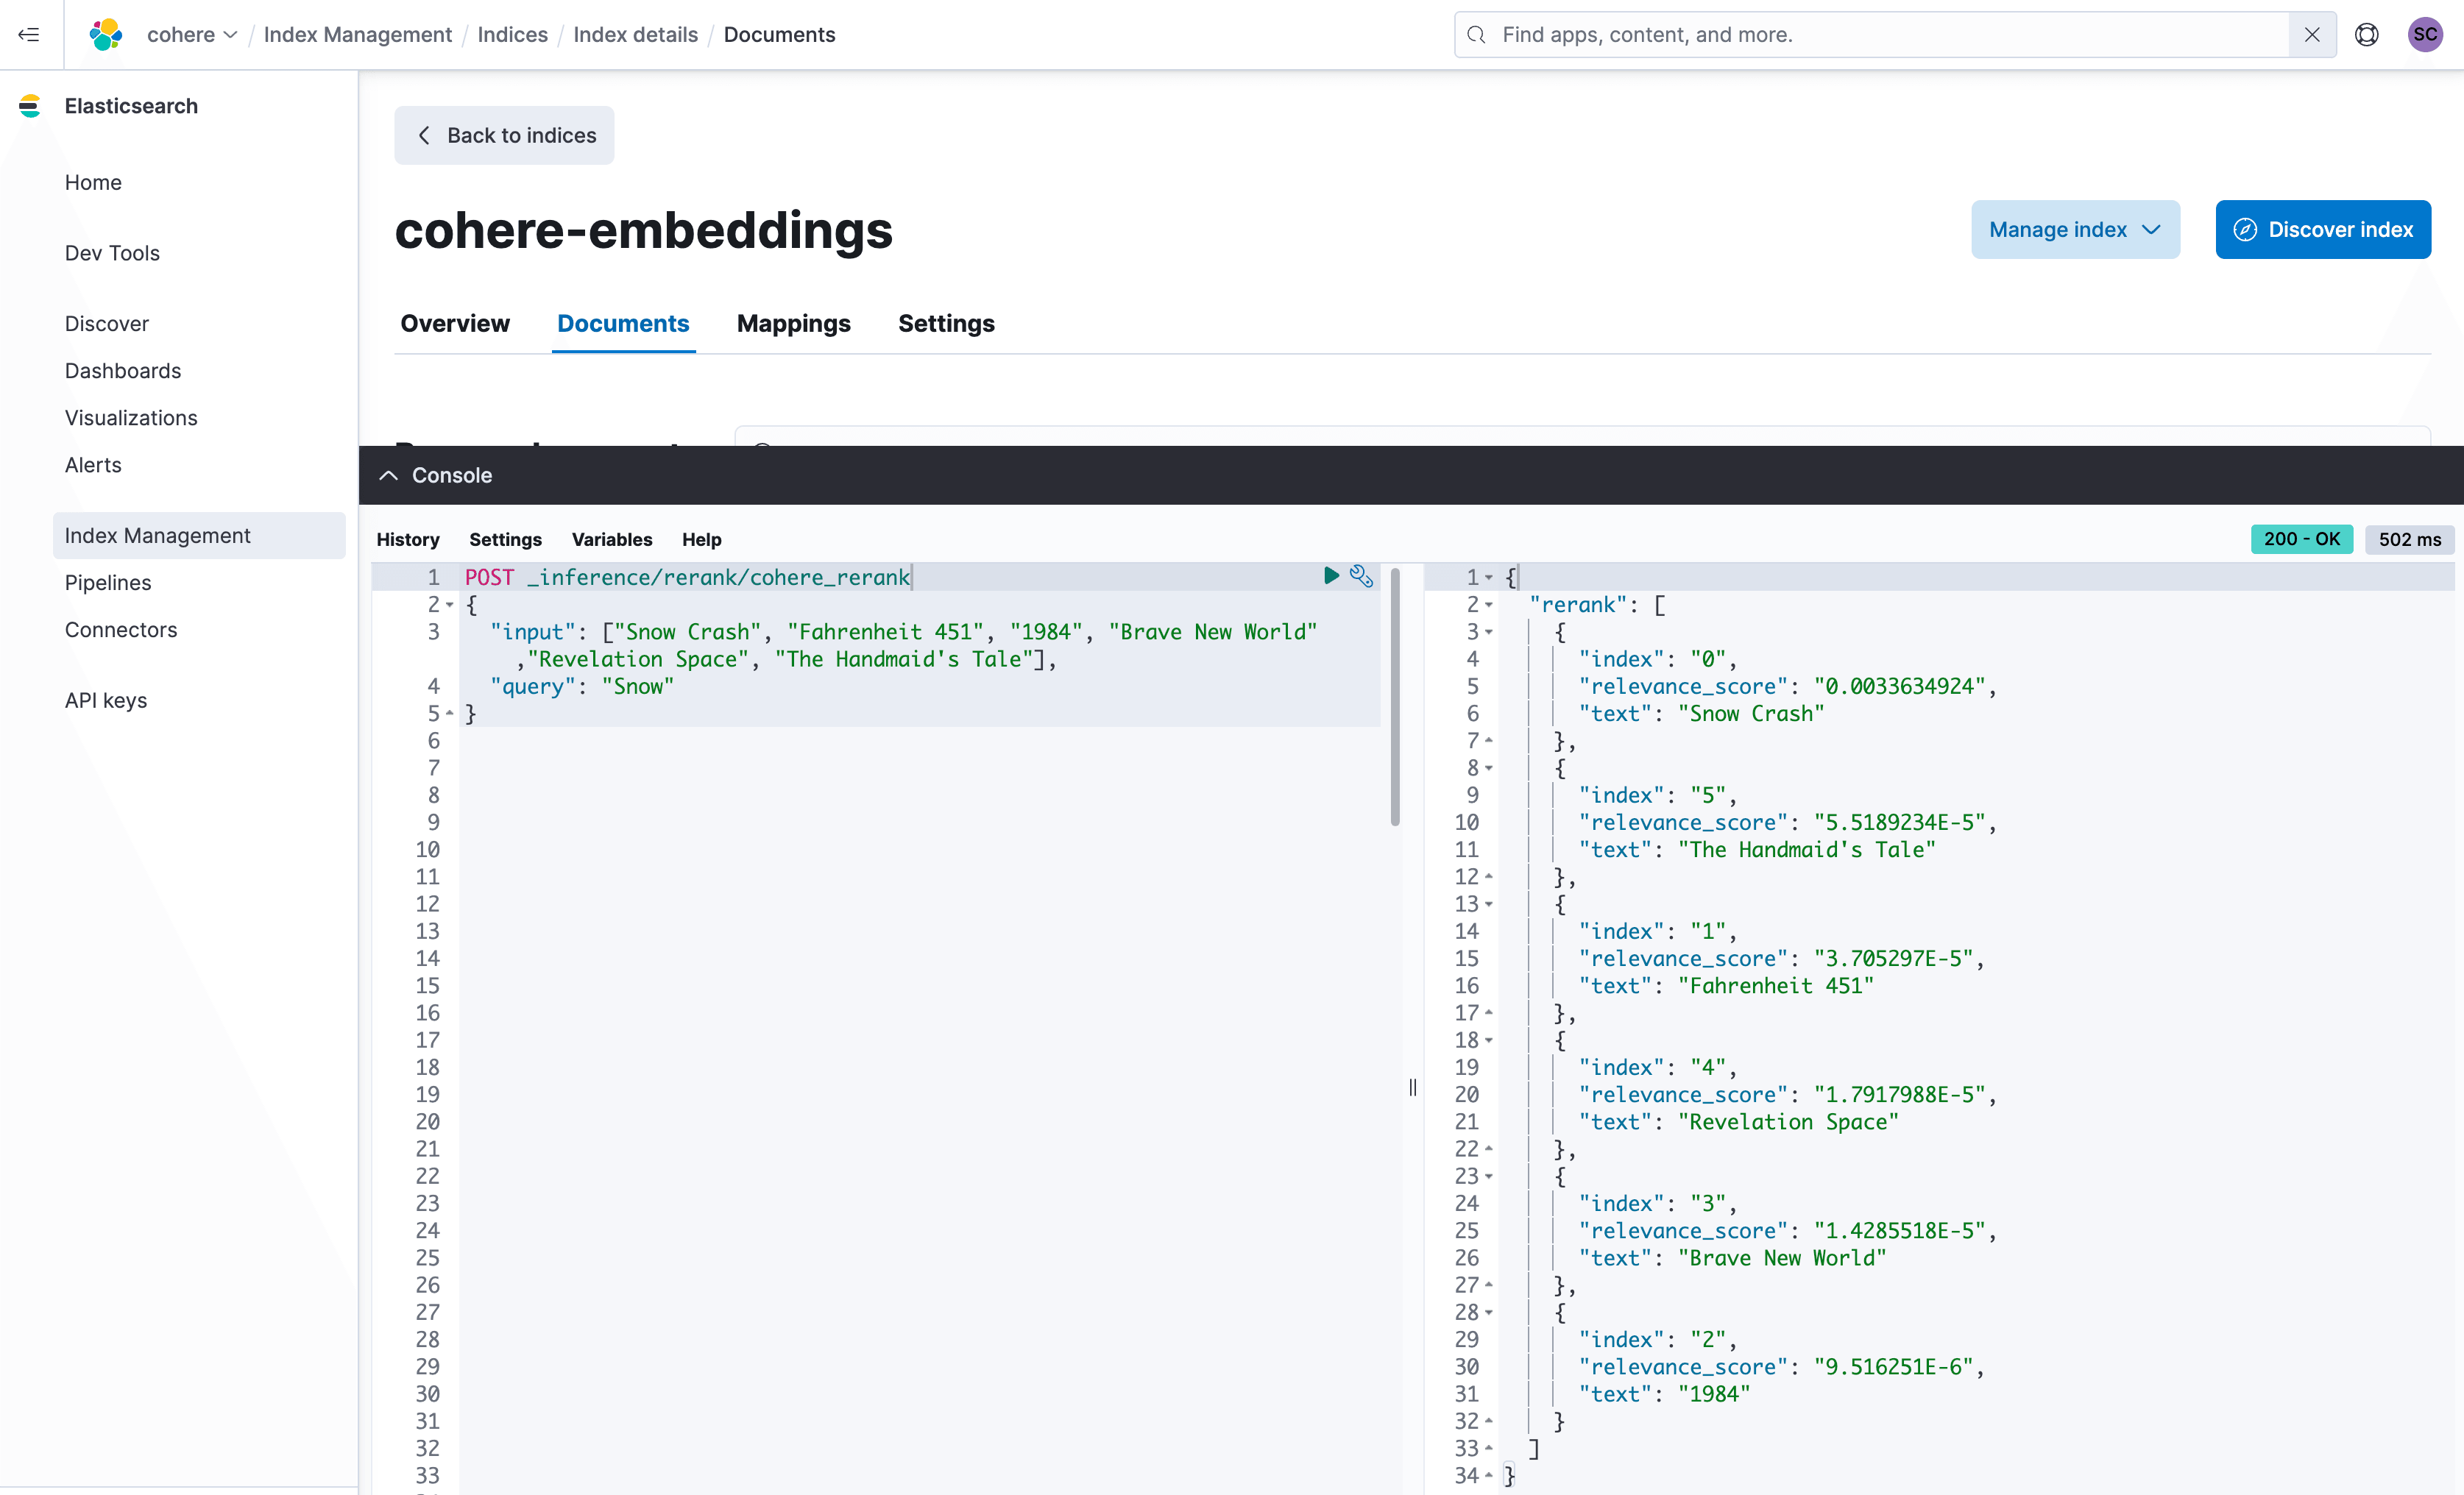Open Dev Tools in the sidebar
The height and width of the screenshot is (1495, 2464).
(x=112, y=253)
